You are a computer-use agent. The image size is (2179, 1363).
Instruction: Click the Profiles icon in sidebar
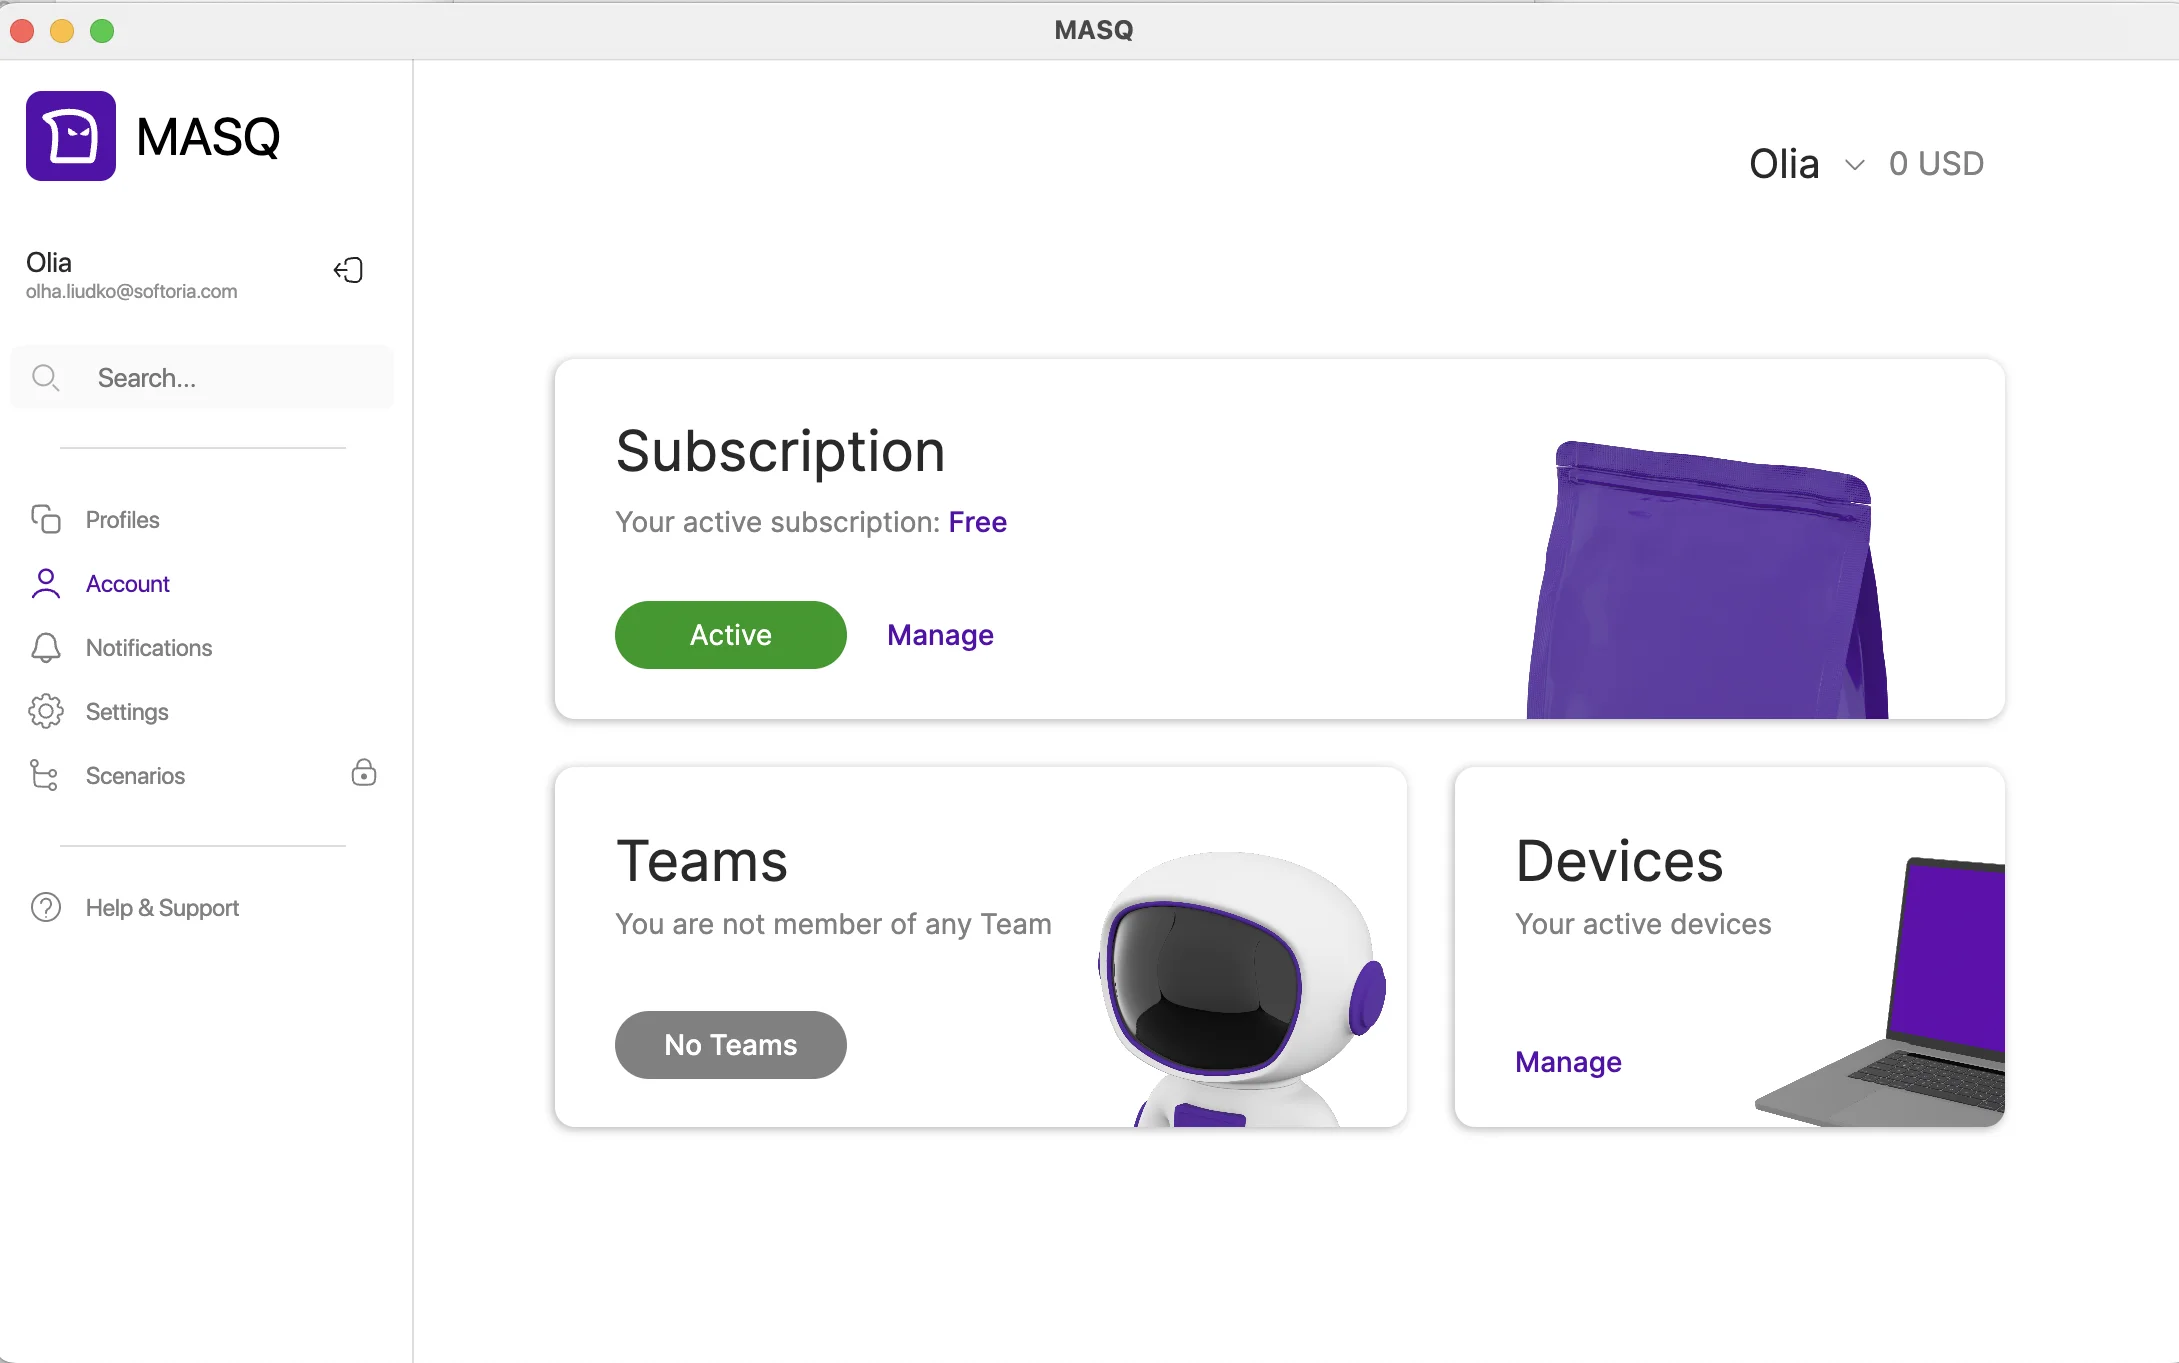click(x=45, y=519)
